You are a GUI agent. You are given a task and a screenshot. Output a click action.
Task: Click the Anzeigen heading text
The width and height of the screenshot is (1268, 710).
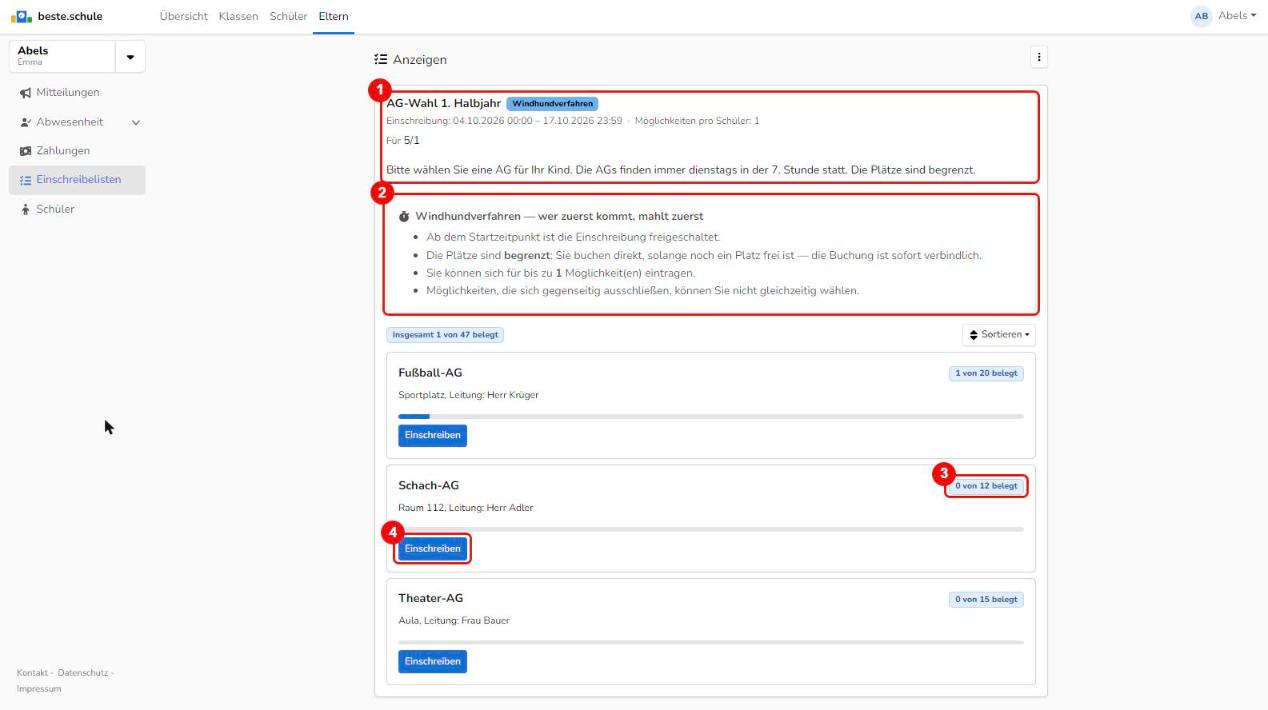click(419, 60)
